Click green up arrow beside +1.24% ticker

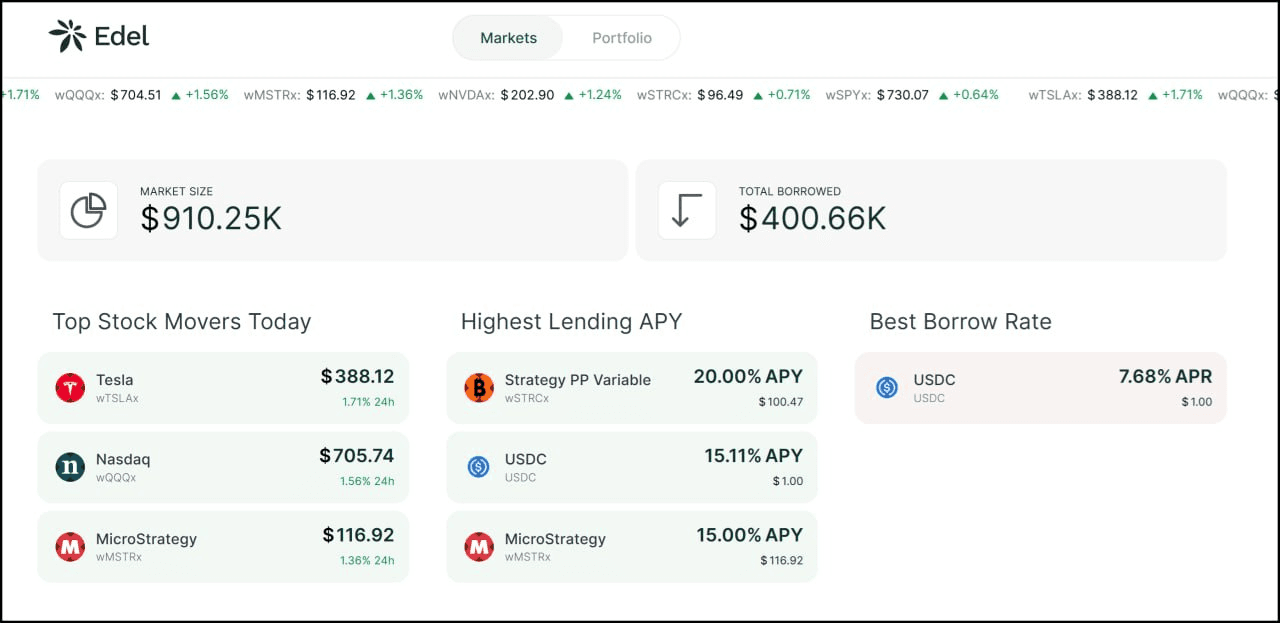pyautogui.click(x=569, y=96)
